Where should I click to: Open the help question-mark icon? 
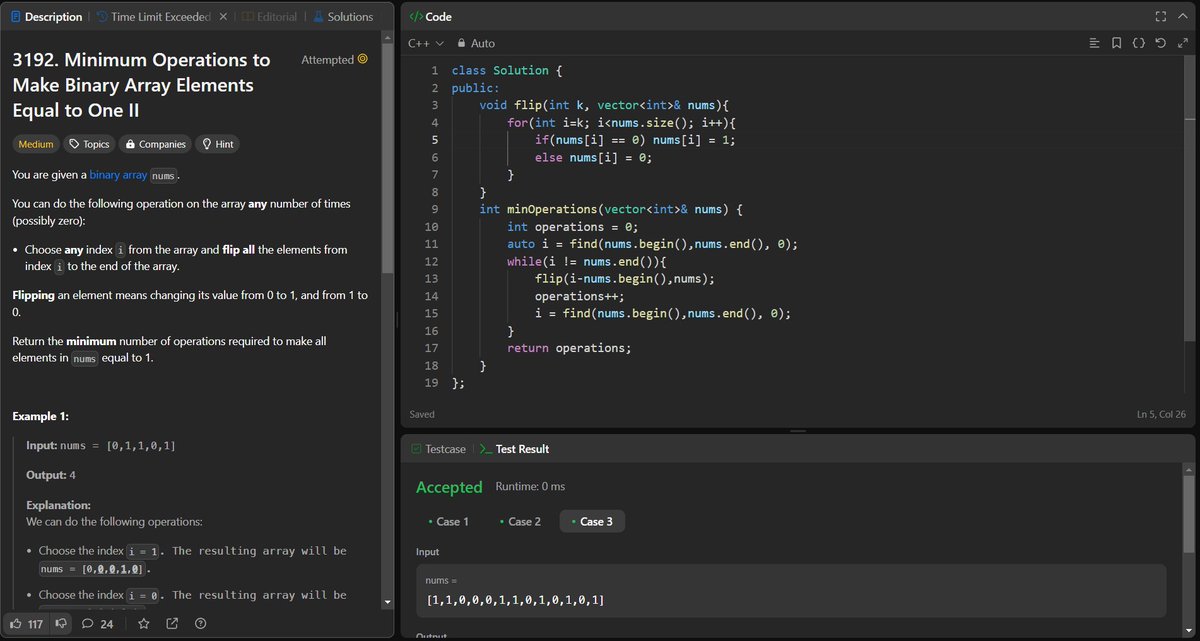click(200, 624)
